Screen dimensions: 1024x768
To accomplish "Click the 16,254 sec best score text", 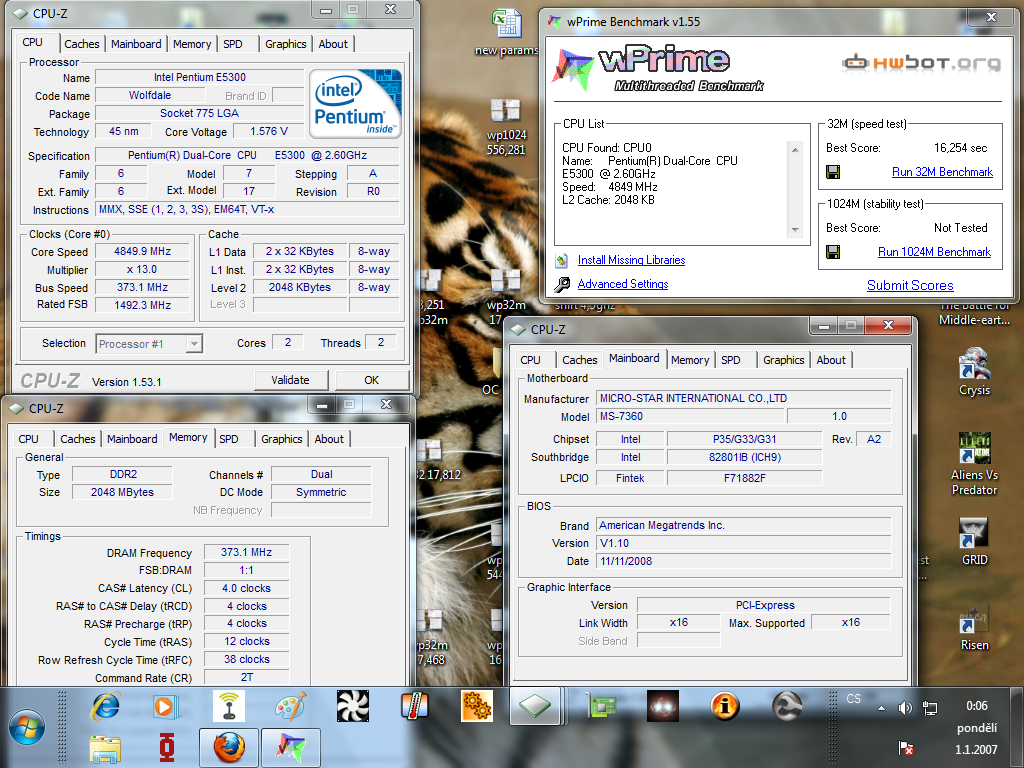I will [x=960, y=148].
